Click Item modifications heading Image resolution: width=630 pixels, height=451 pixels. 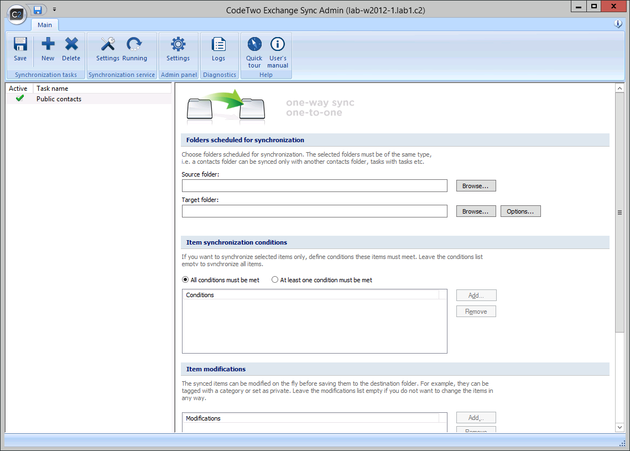click(216, 369)
